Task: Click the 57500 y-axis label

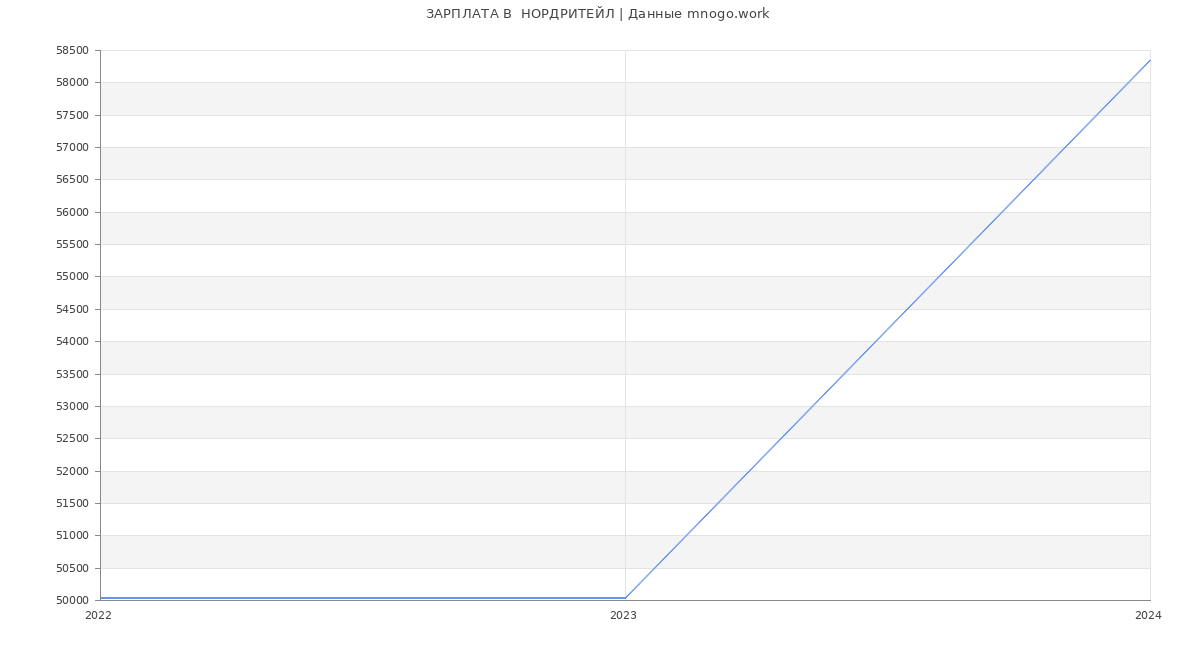Action: (x=72, y=116)
